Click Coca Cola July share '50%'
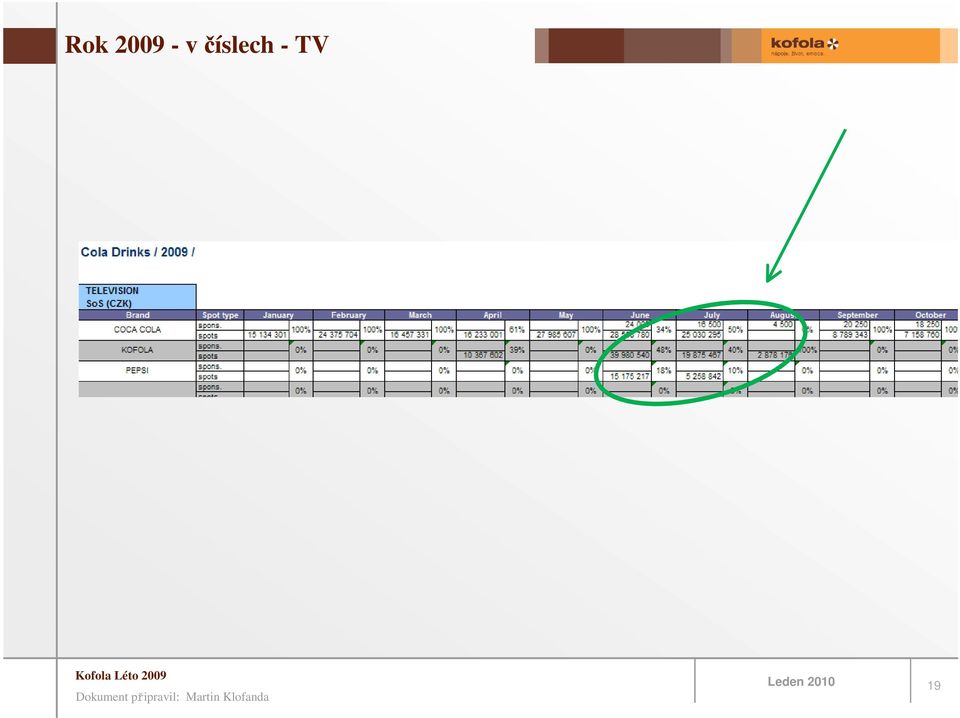Image resolution: width=960 pixels, height=718 pixels. (735, 330)
